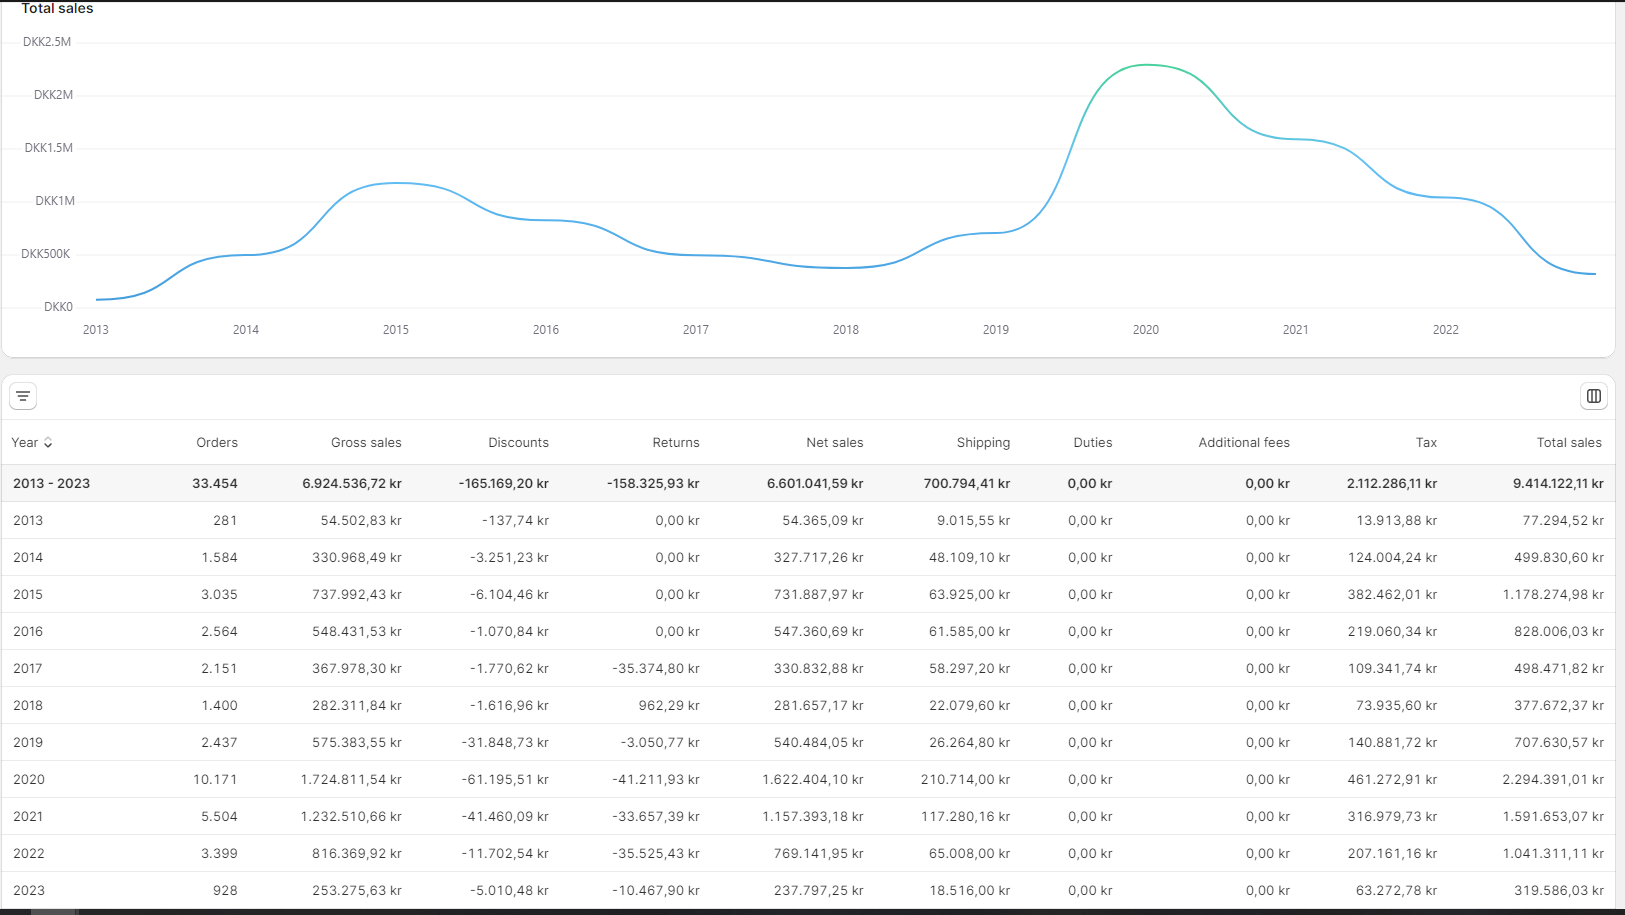
Task: Click the Shipping column header
Action: click(x=983, y=443)
